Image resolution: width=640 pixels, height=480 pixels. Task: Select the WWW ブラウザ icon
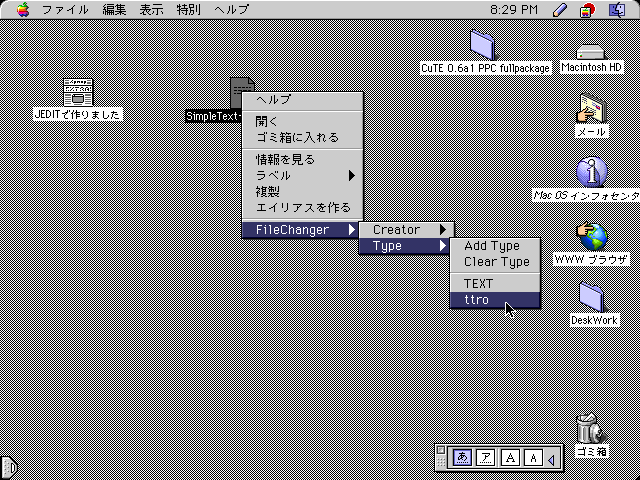(592, 236)
